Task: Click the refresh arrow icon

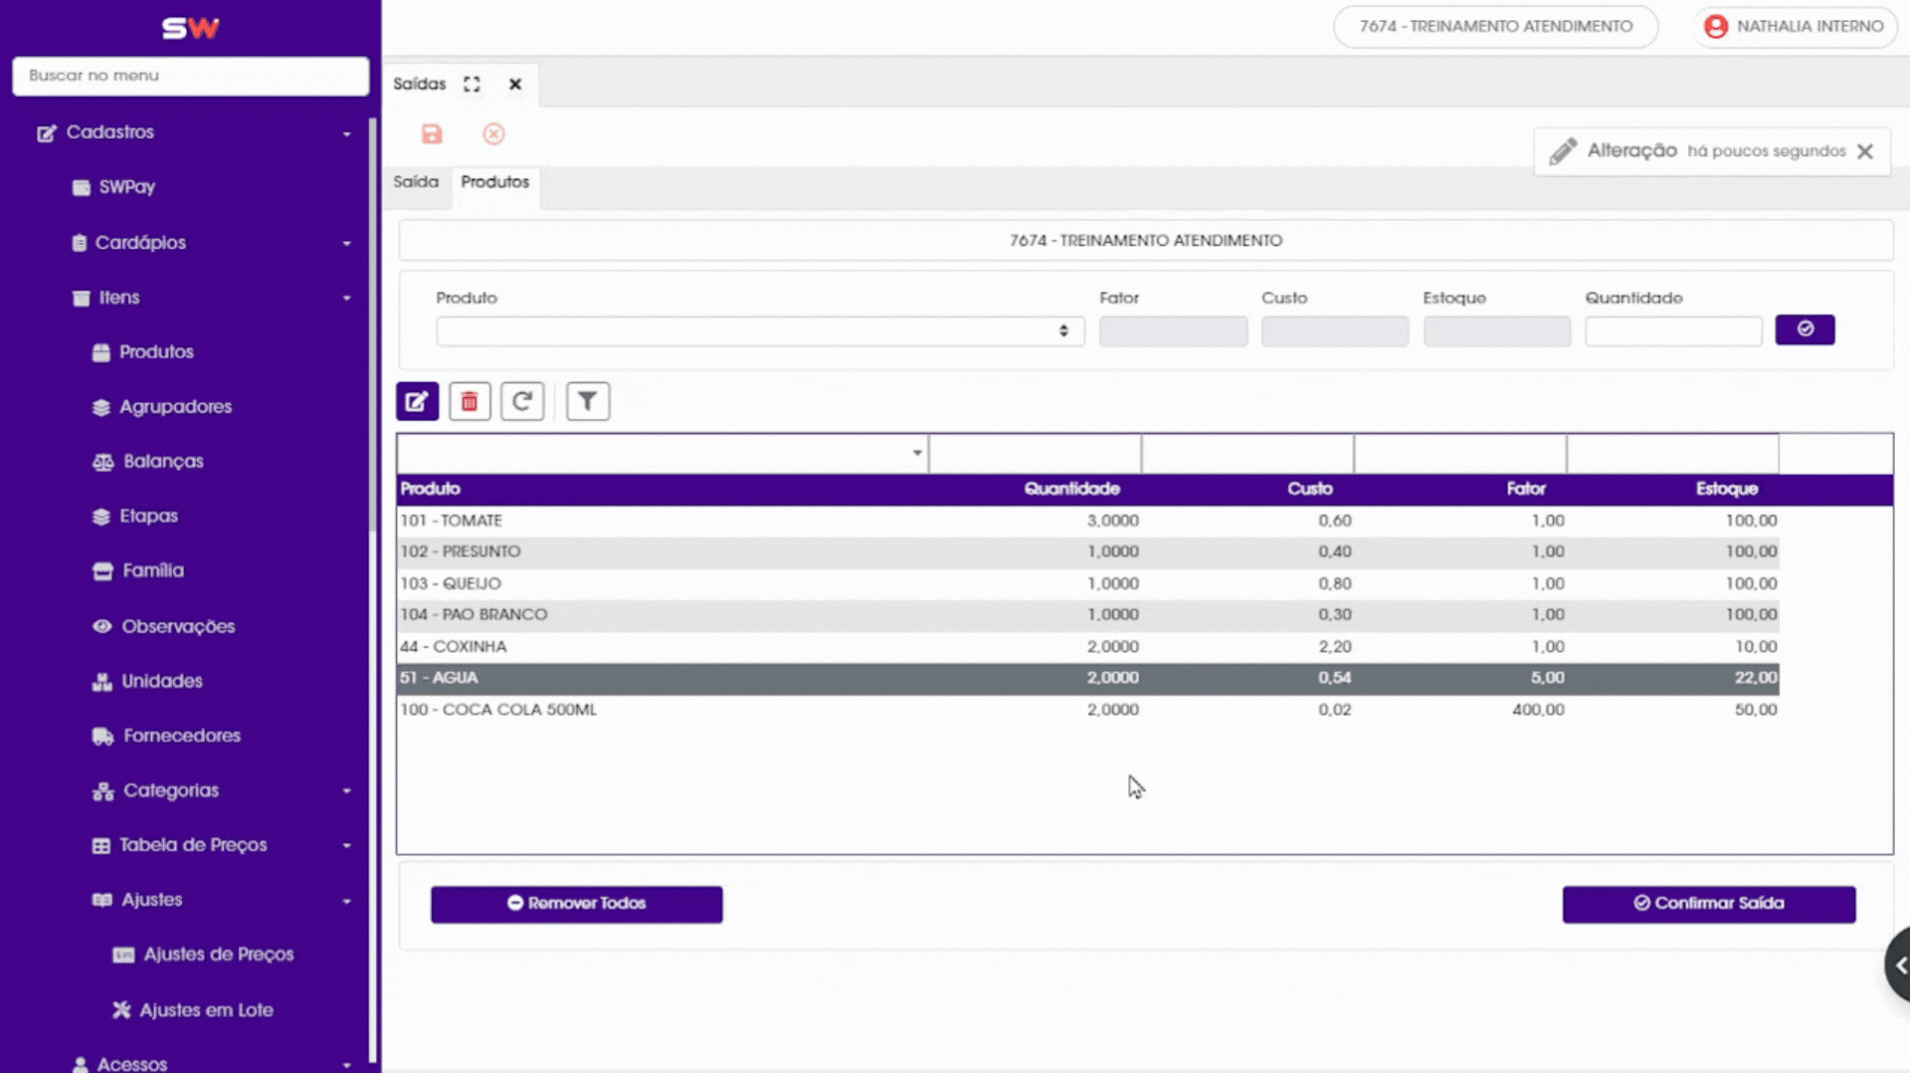Action: coord(522,402)
